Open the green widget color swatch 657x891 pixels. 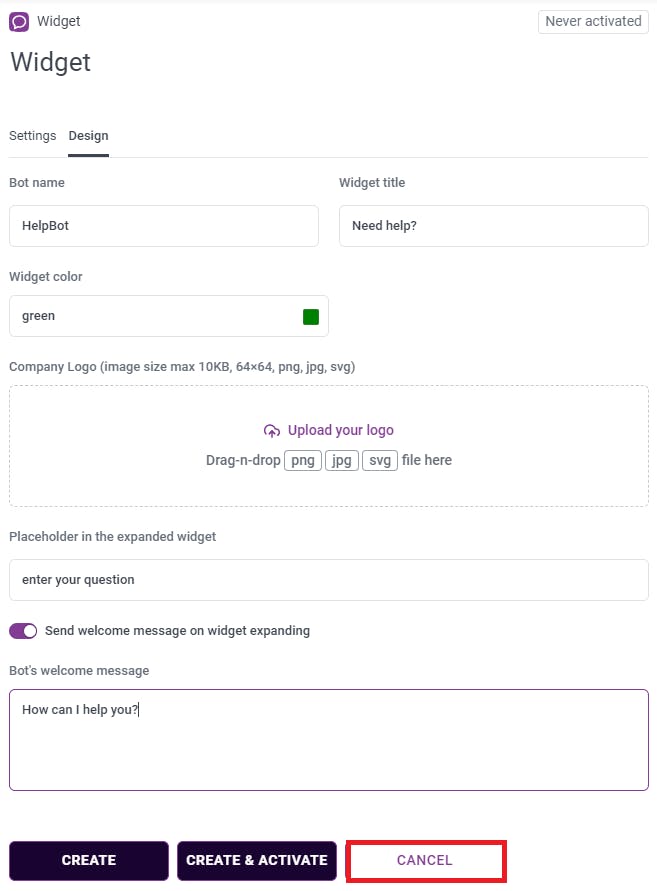[311, 316]
